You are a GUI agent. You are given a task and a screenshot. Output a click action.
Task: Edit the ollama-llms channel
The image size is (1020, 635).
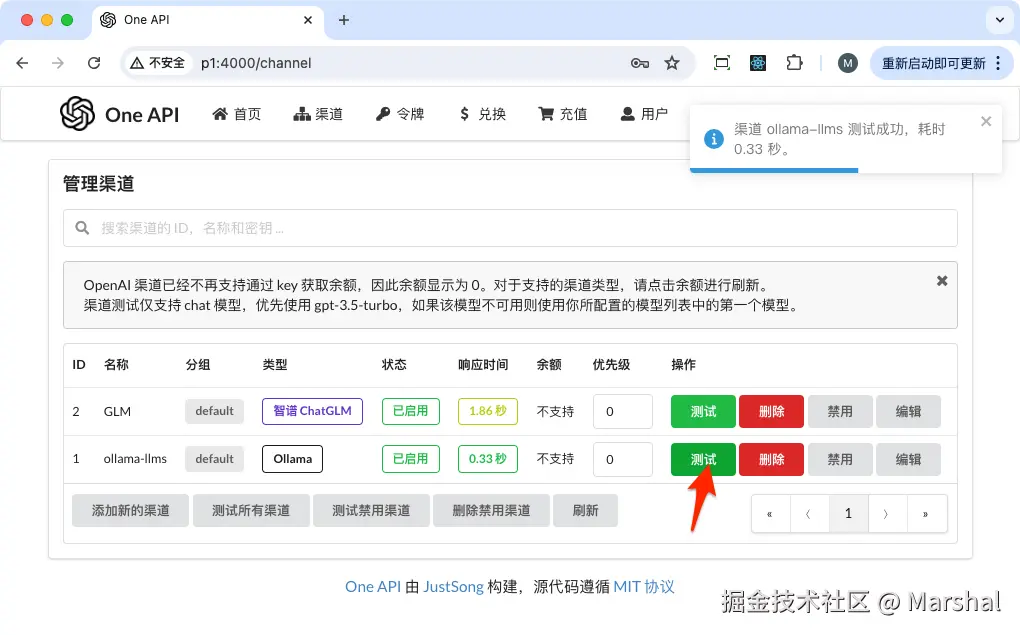pyautogui.click(x=908, y=459)
